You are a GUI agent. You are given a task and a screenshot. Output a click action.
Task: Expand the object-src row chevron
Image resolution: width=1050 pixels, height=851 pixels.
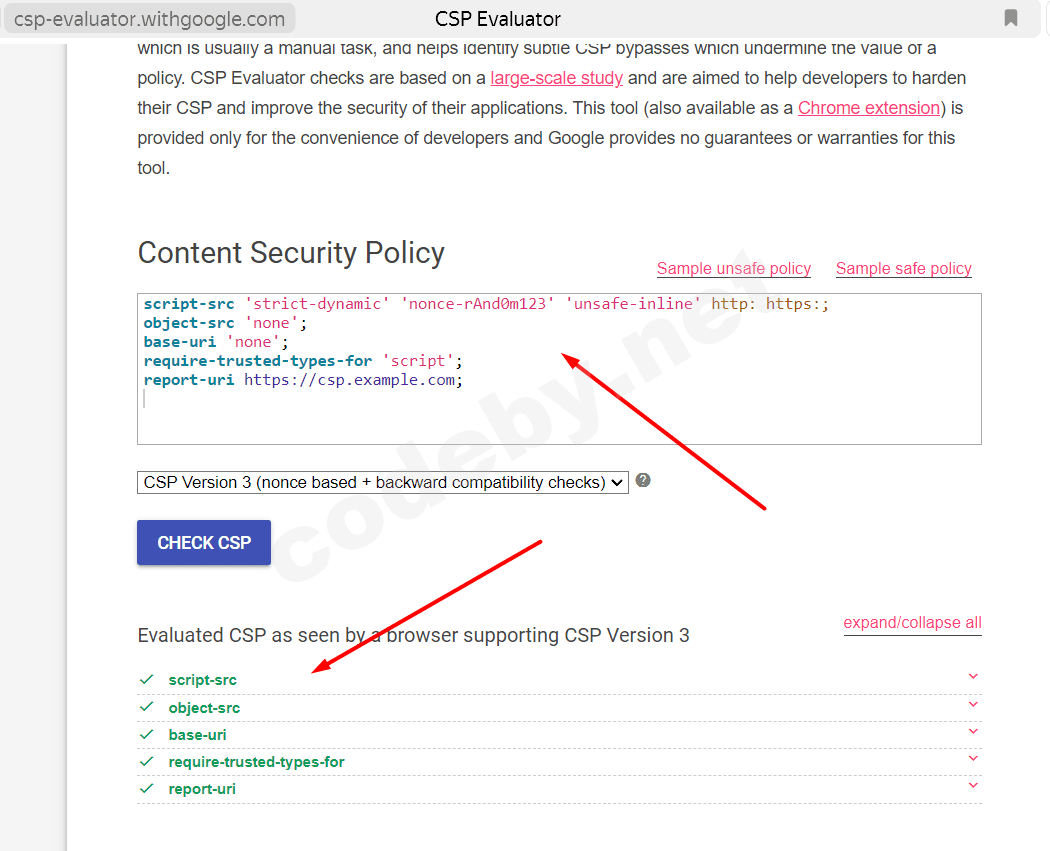(973, 704)
